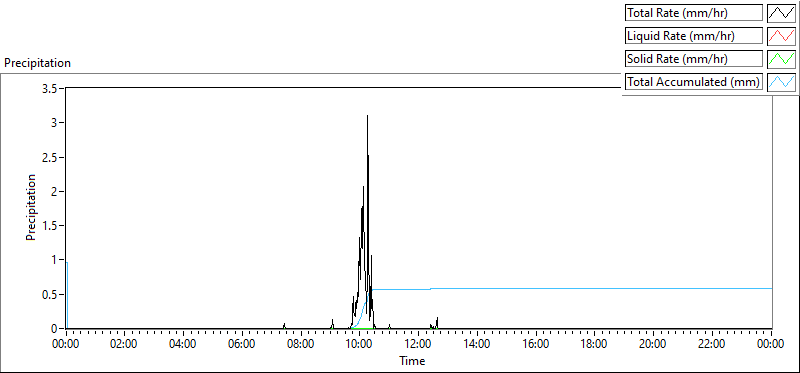800x373 pixels.
Task: Click the 2 value on the Y axis
Action: tap(55, 191)
